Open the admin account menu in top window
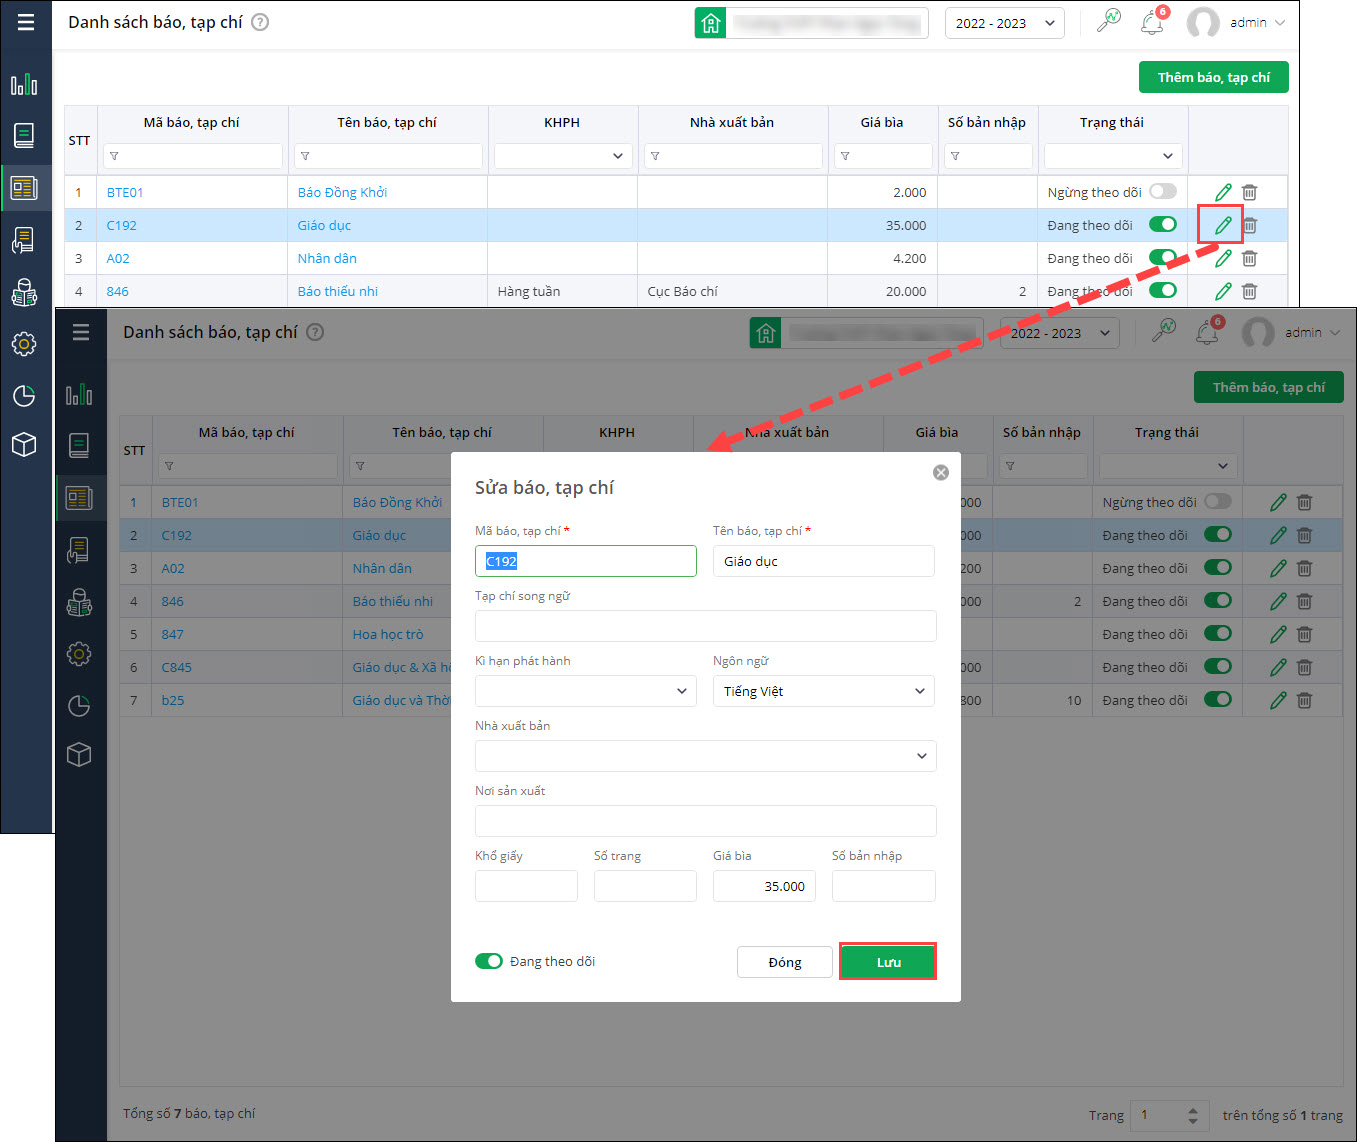The width and height of the screenshot is (1357, 1142). [x=1237, y=22]
